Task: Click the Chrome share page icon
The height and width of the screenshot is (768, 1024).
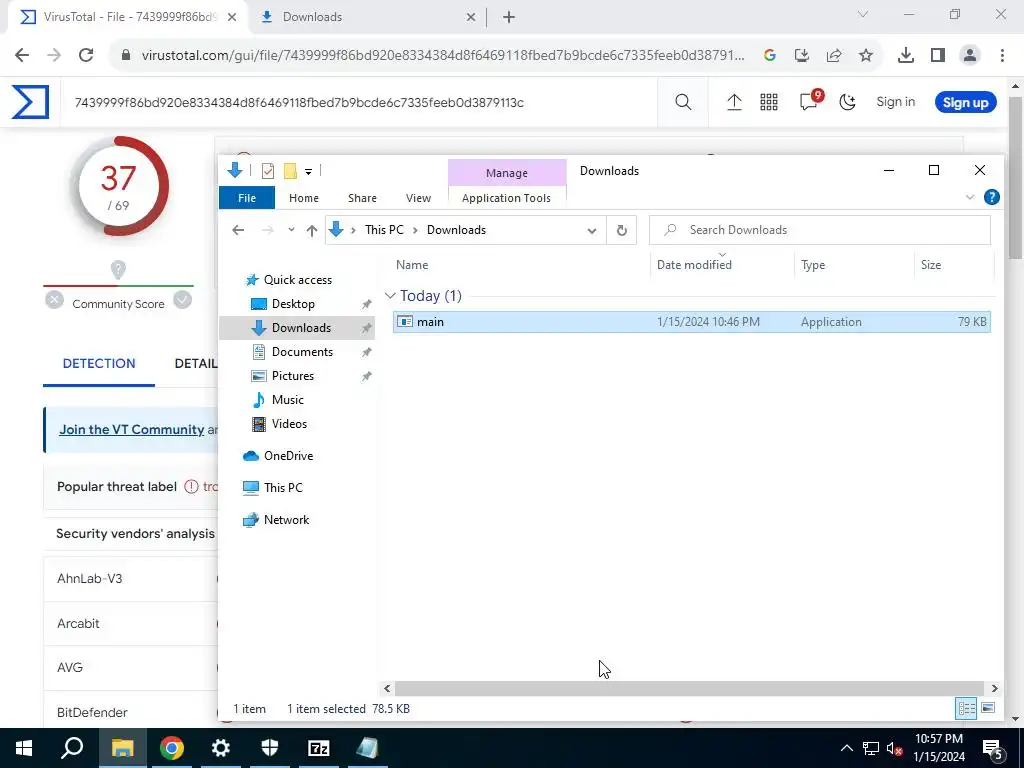Action: [834, 56]
